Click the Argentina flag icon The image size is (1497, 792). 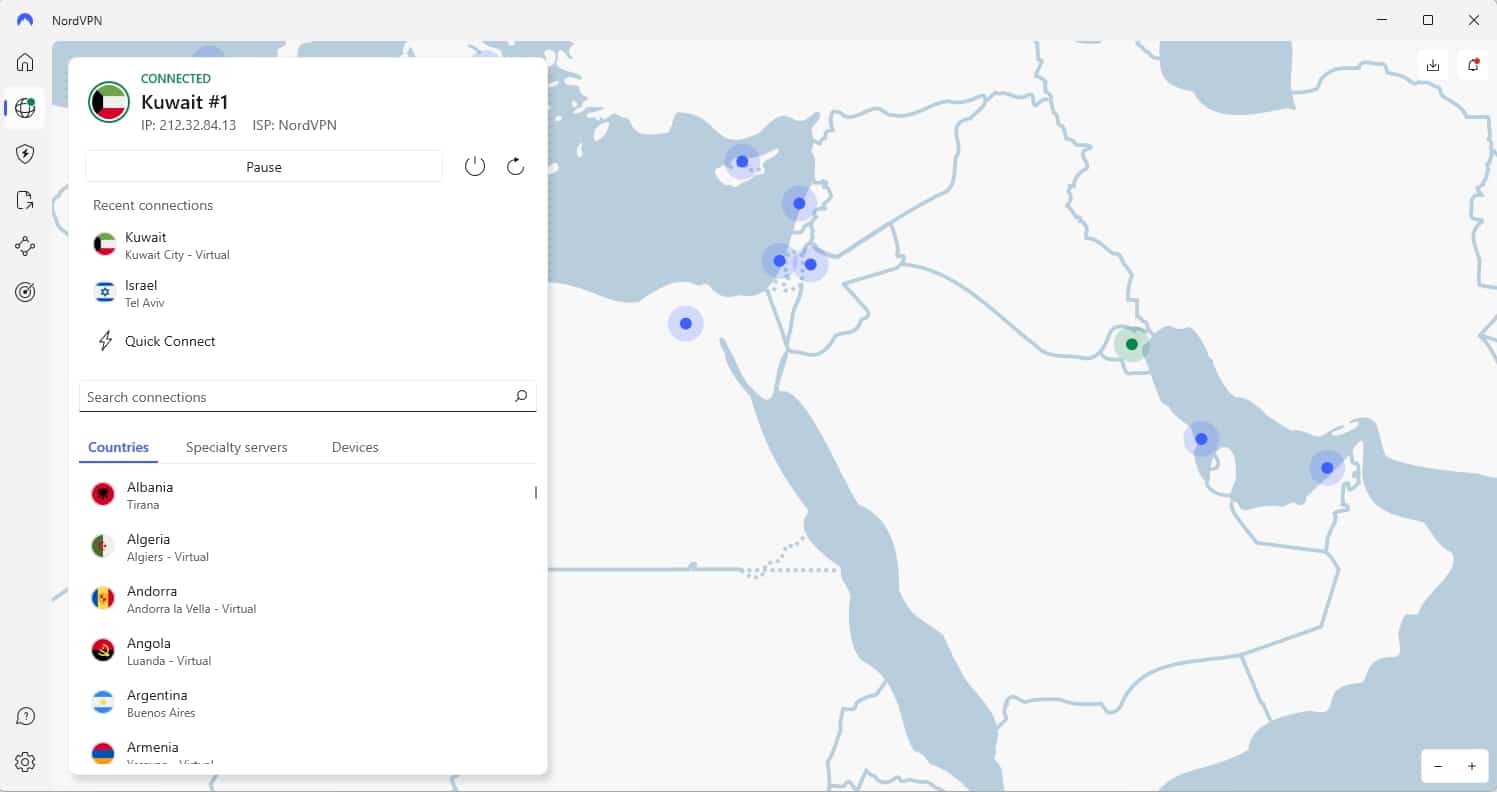[x=103, y=702]
